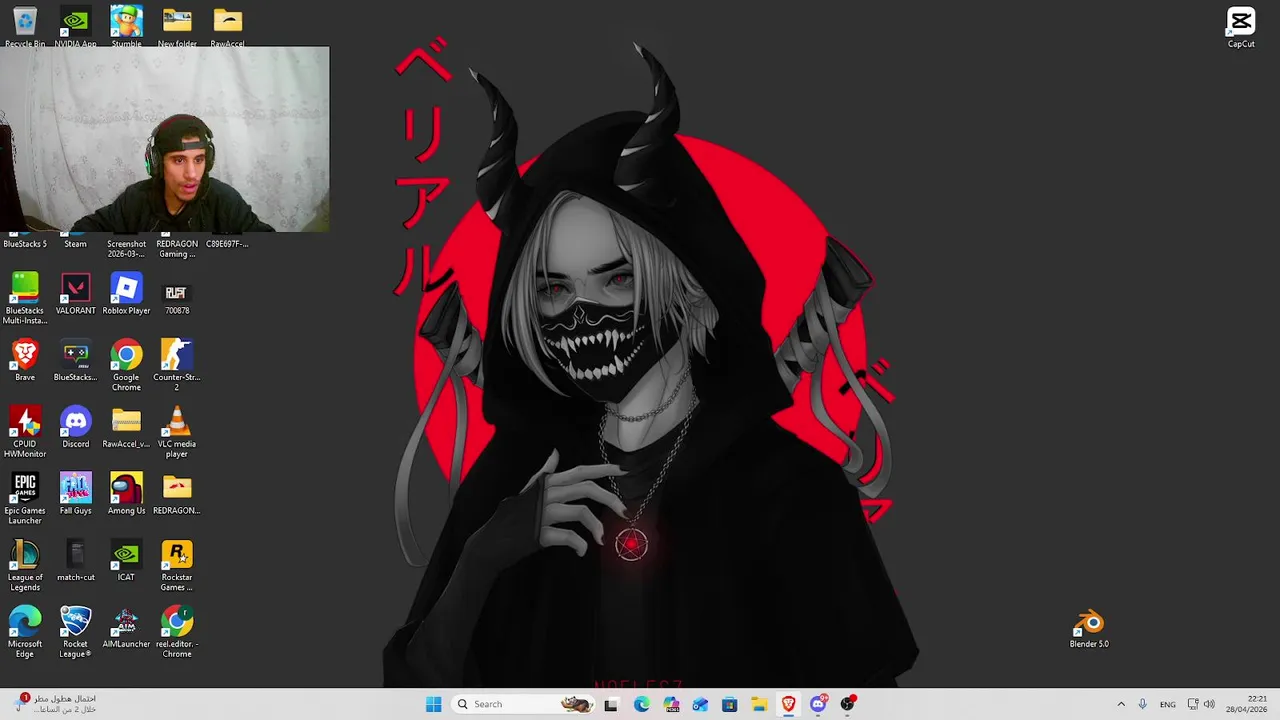Select BlueStacks Multi-Instance icon
1280x720 pixels.
tap(25, 298)
